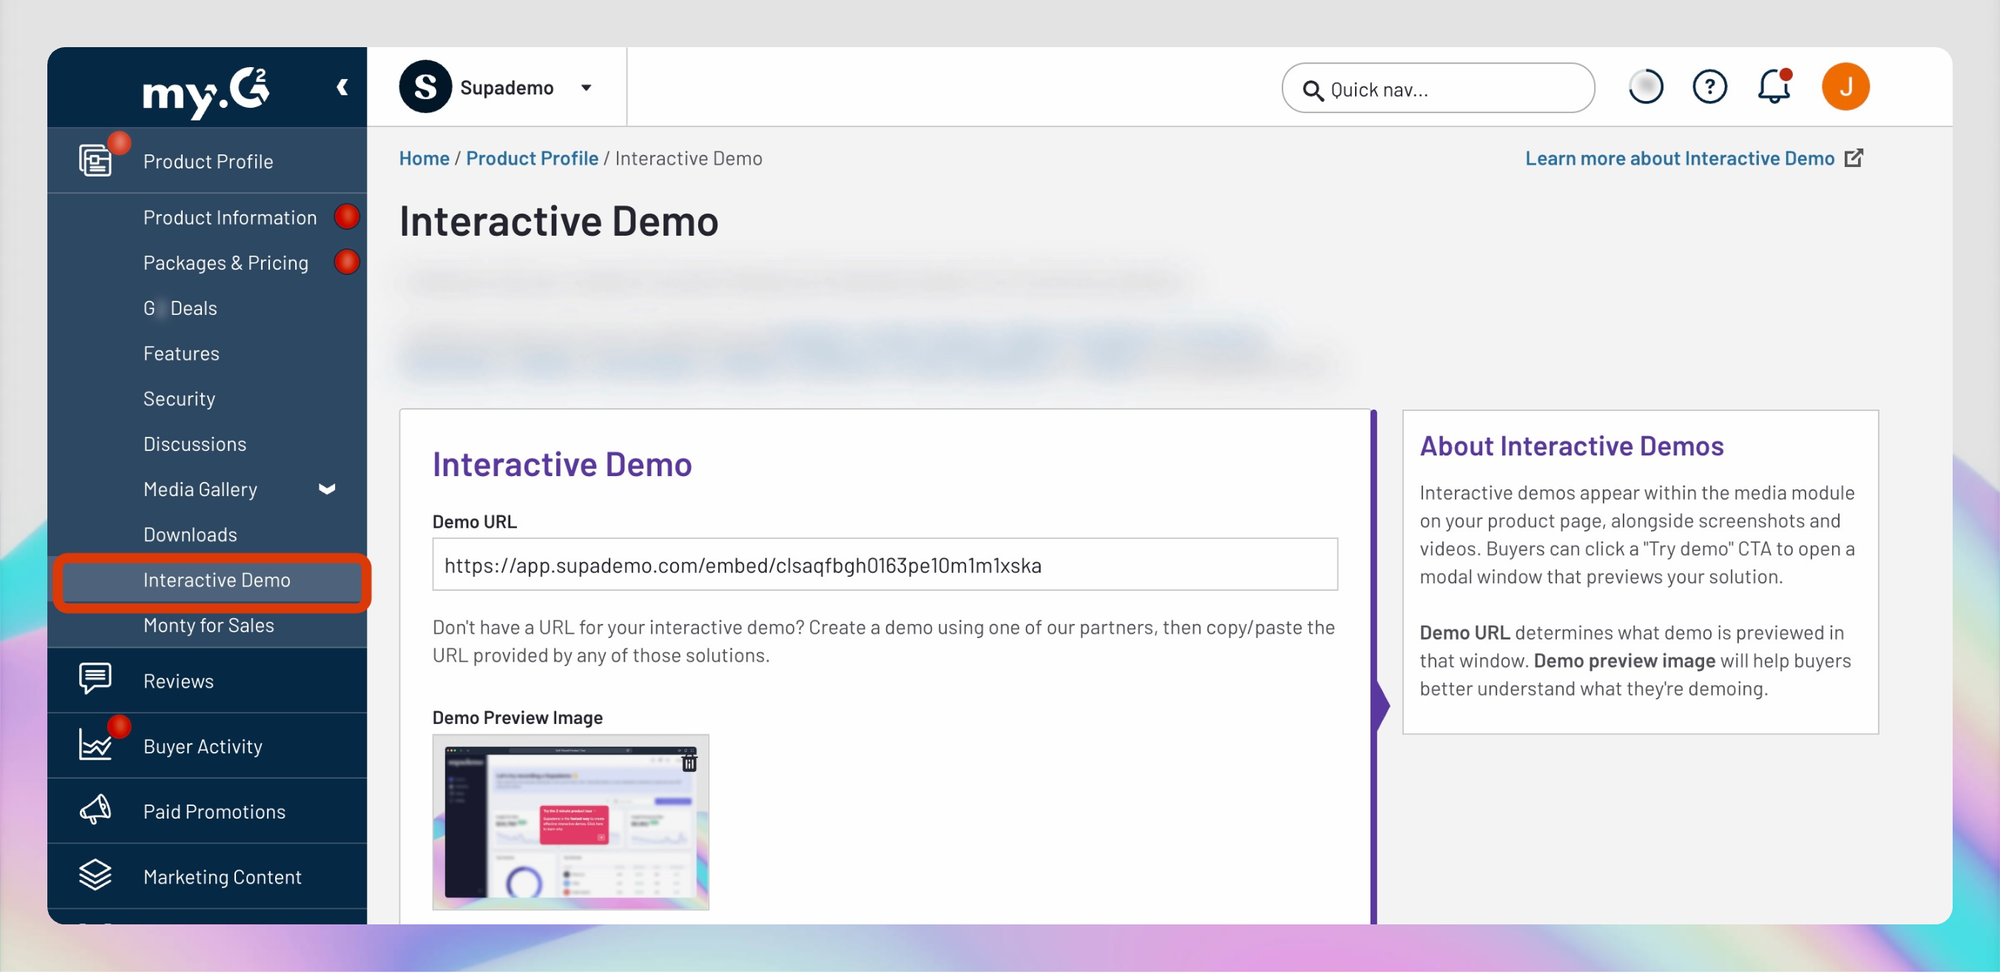Expand the Media Gallery submenu chevron
The image size is (2000, 973).
[327, 489]
